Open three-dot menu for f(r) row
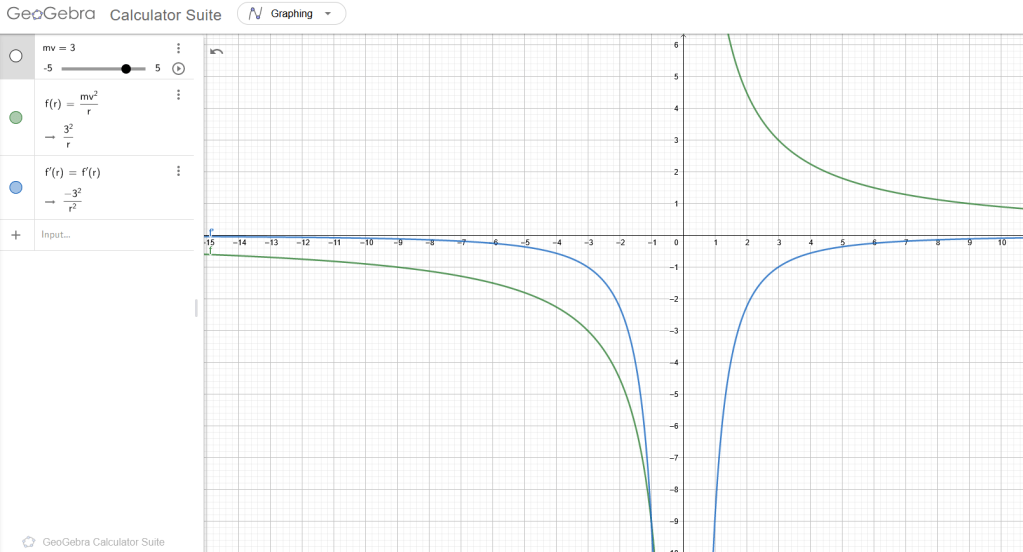 click(178, 95)
